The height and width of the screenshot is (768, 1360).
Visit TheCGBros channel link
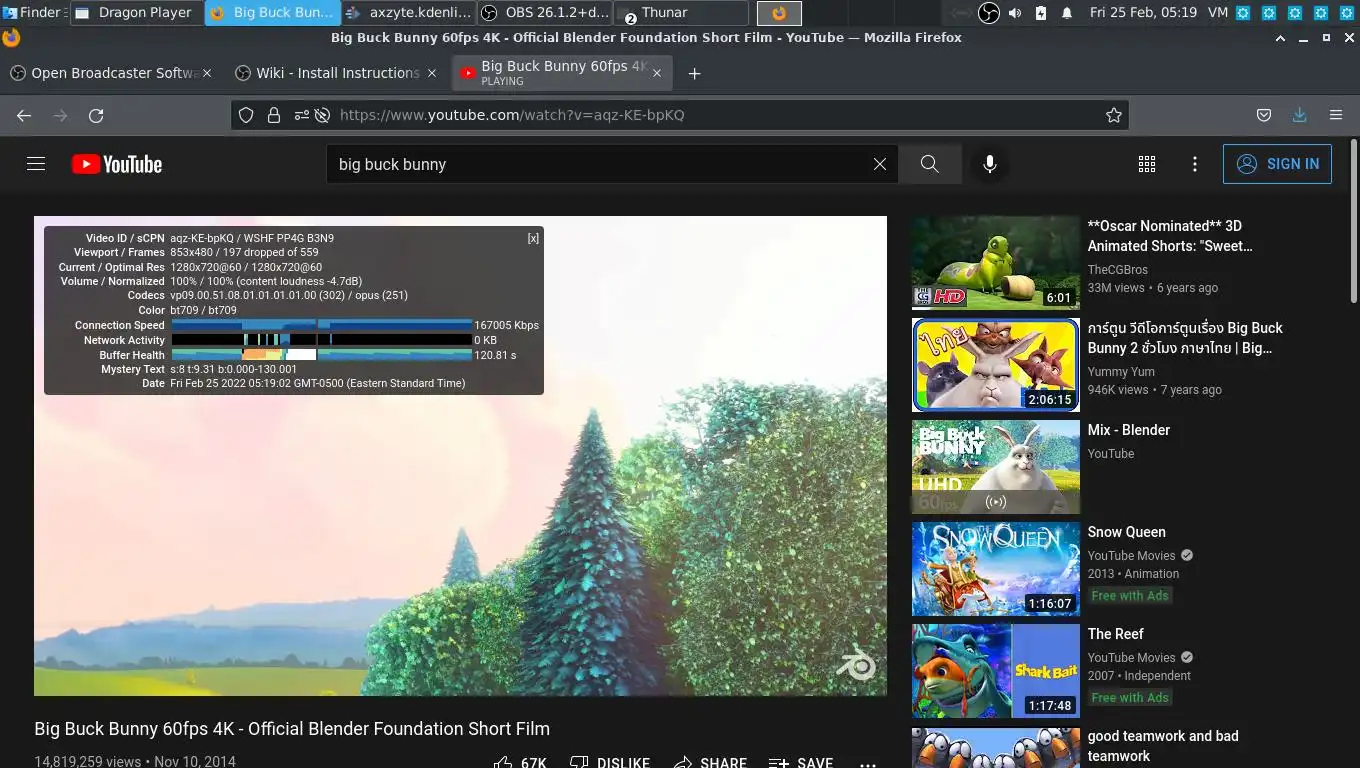tap(1118, 270)
